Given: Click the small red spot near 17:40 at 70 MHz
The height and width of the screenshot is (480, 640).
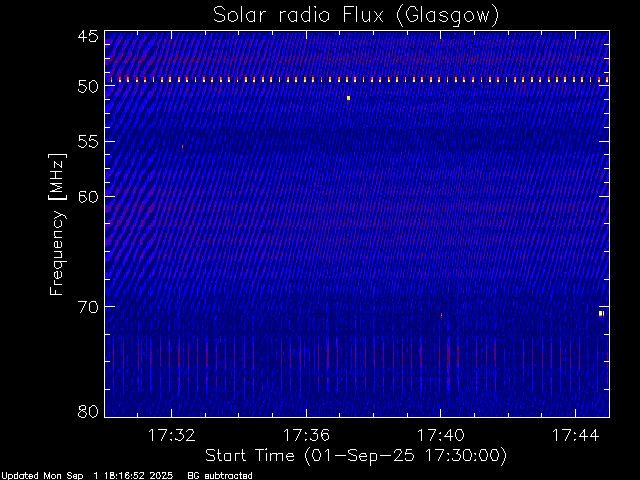Looking at the screenshot, I should 441,315.
